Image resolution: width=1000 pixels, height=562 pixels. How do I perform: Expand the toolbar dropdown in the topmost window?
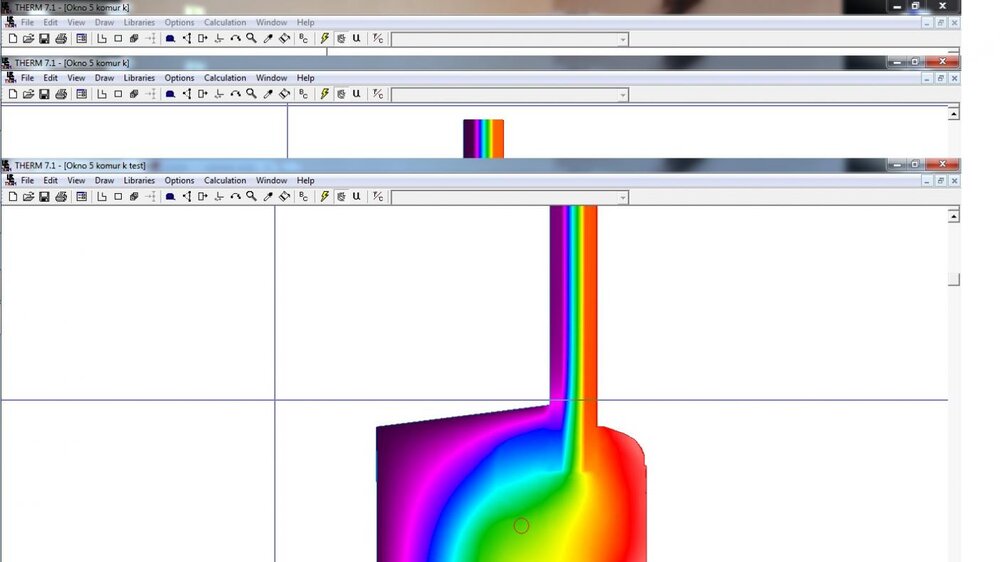(623, 40)
